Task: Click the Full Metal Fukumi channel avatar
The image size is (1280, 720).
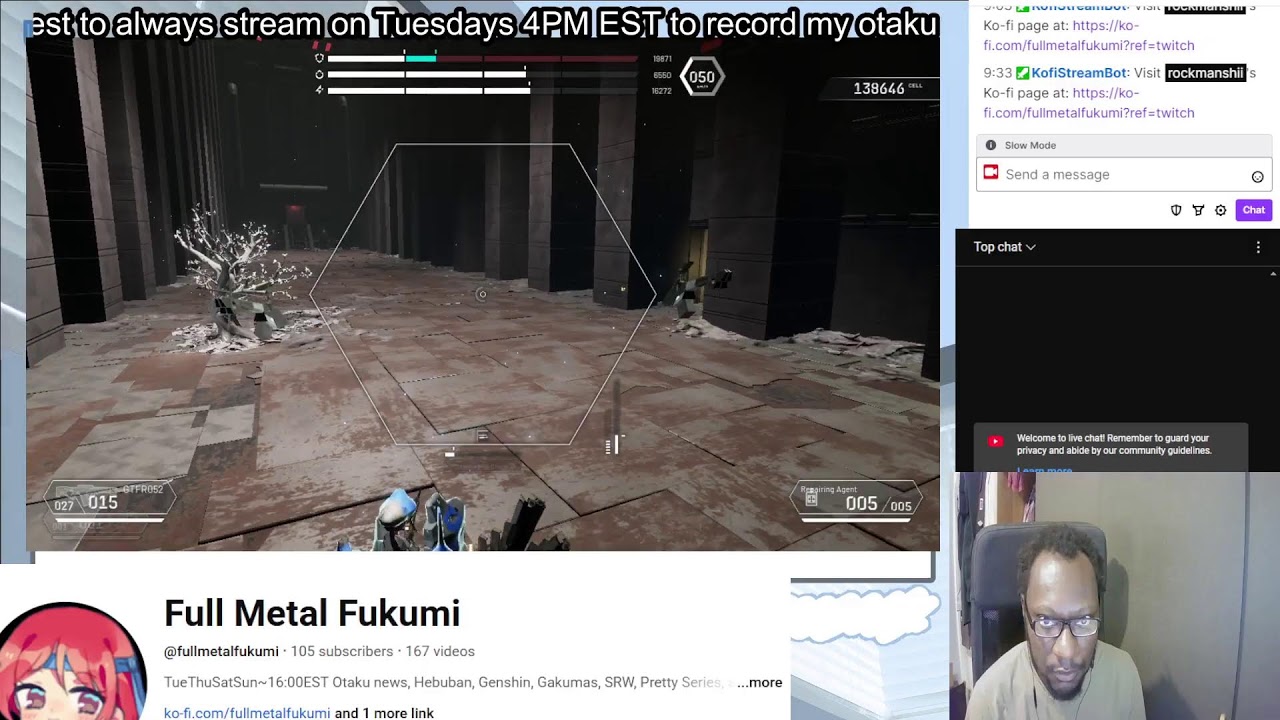Action: [72, 661]
